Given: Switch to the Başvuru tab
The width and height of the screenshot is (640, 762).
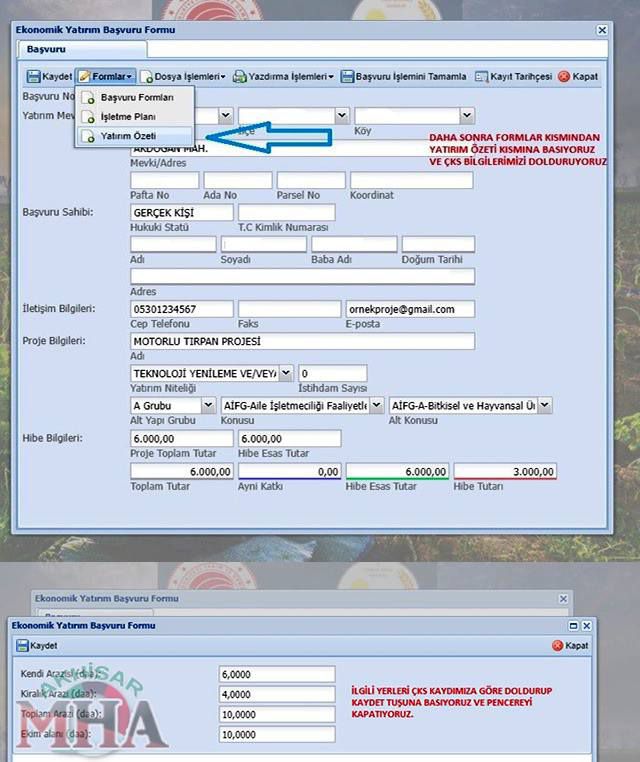Looking at the screenshot, I should pos(82,49).
